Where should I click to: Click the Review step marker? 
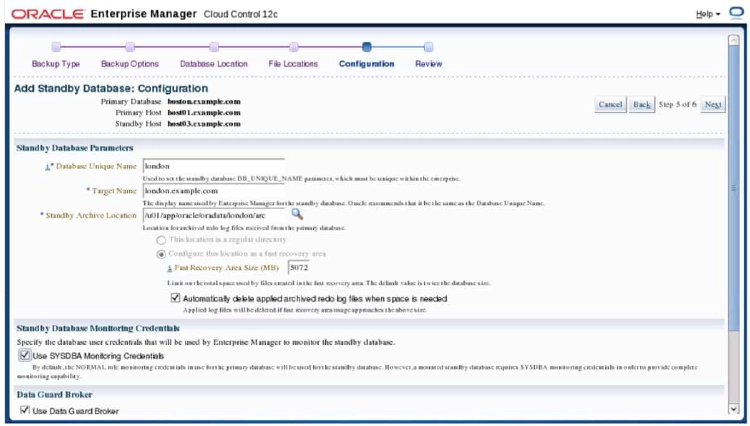(x=429, y=47)
